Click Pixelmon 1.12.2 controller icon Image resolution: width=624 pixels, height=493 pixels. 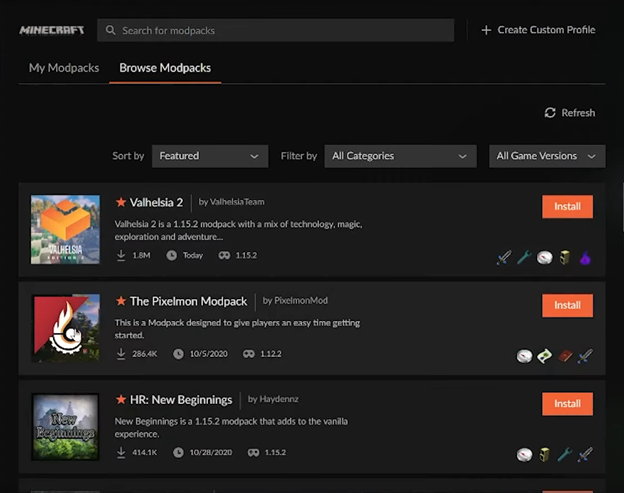(249, 354)
